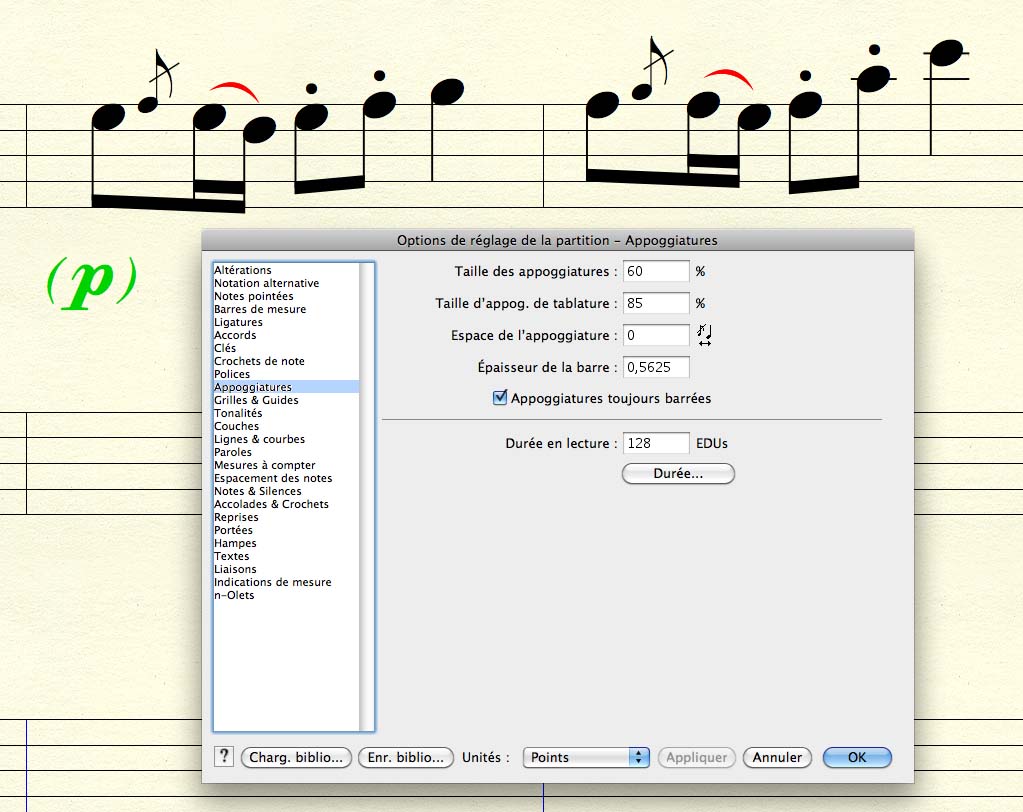Click the Annuler button
The height and width of the screenshot is (812, 1023).
pos(777,758)
